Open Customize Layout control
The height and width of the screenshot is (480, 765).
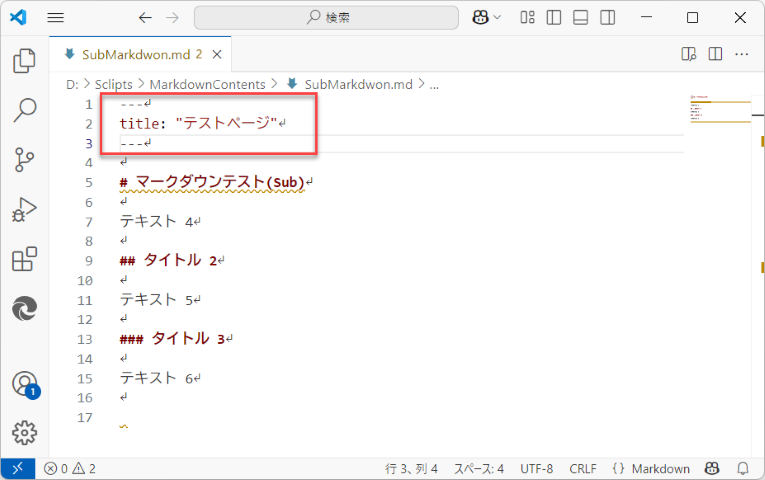click(x=527, y=18)
